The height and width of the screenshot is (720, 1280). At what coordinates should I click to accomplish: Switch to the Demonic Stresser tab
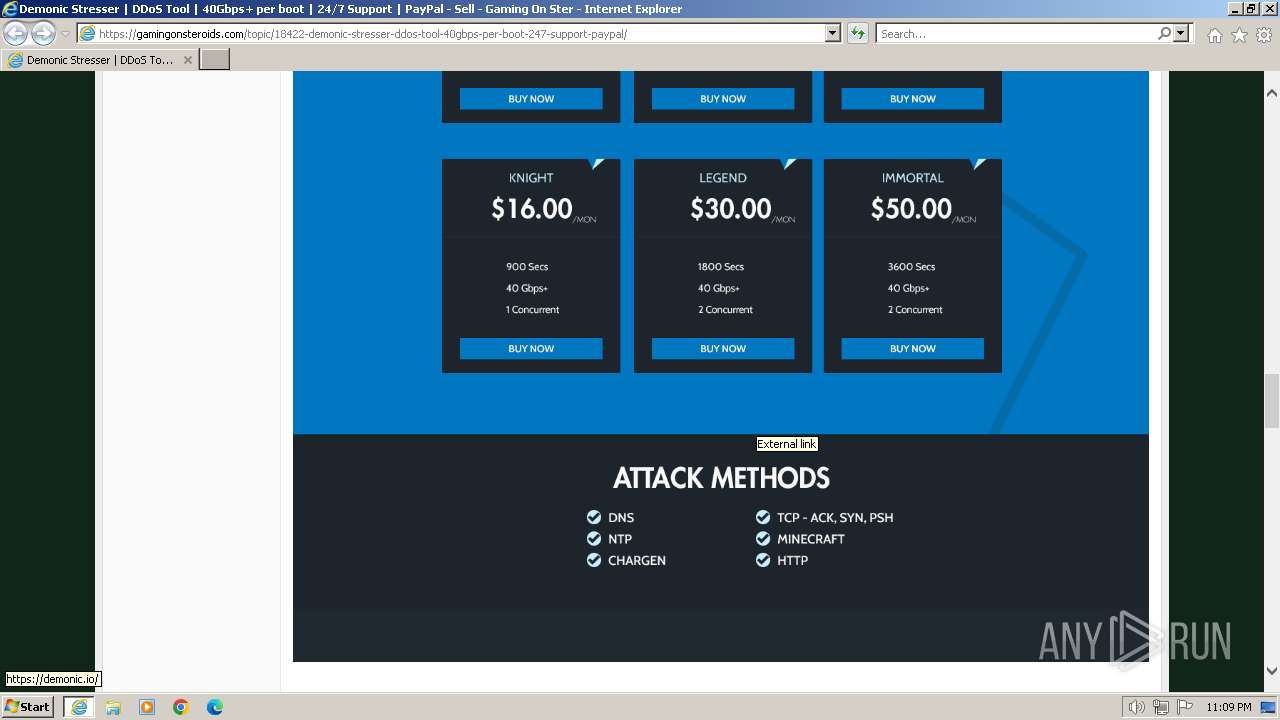[x=100, y=60]
